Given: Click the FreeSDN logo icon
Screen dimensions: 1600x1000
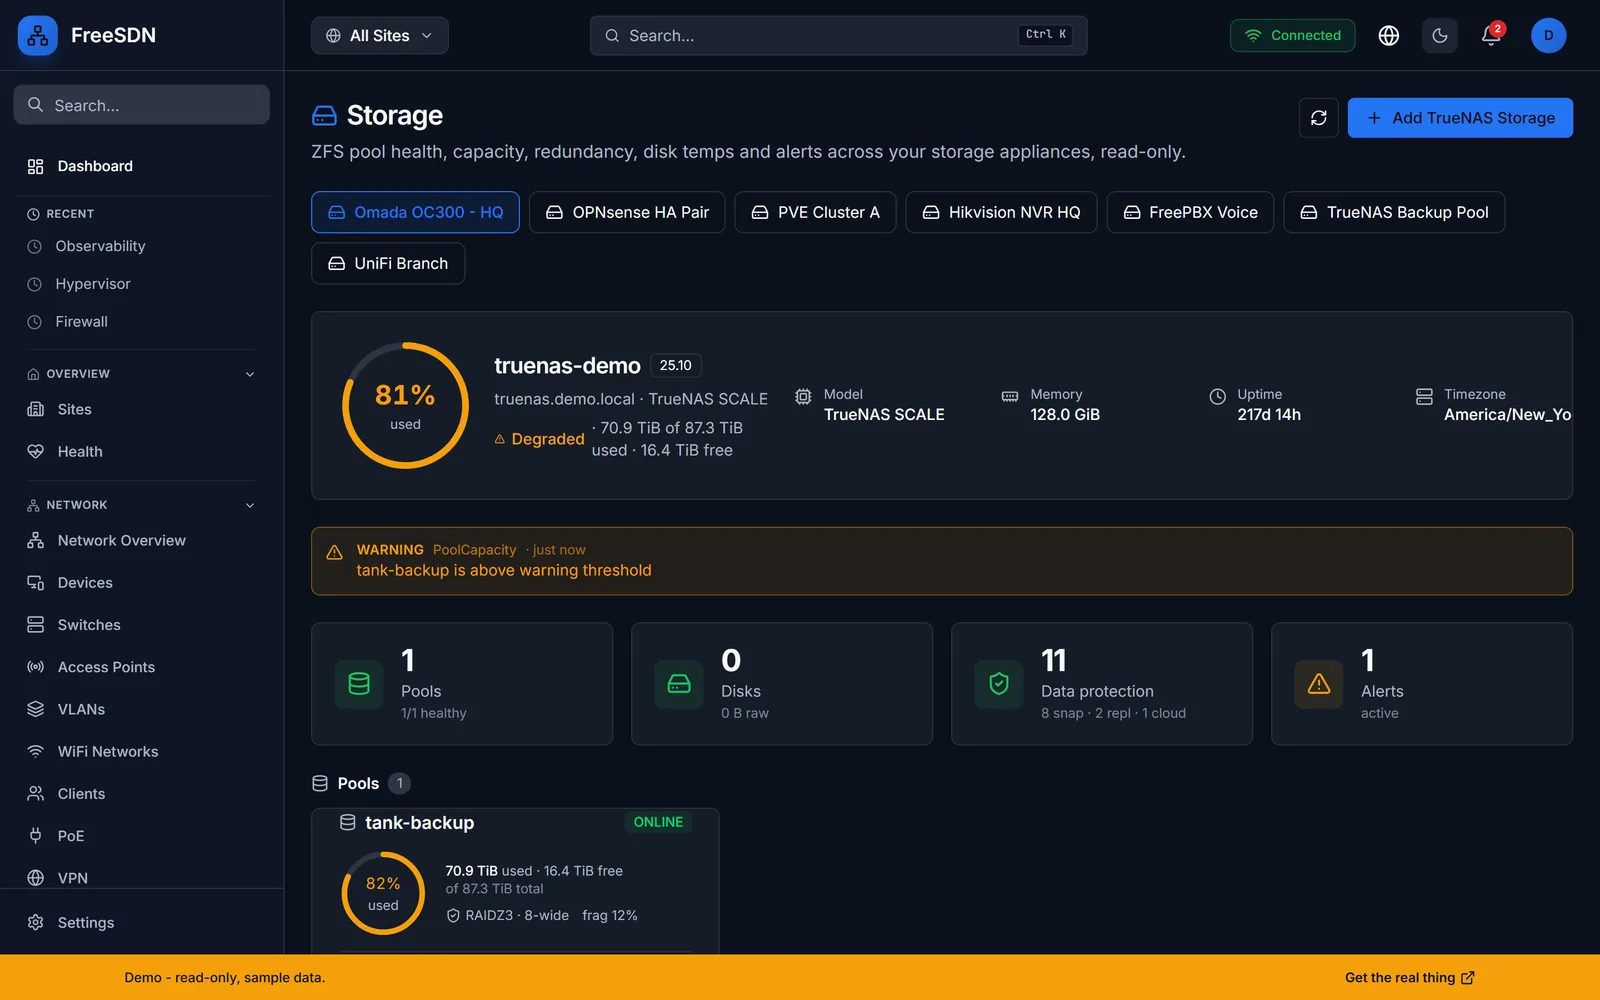Looking at the screenshot, I should [38, 36].
